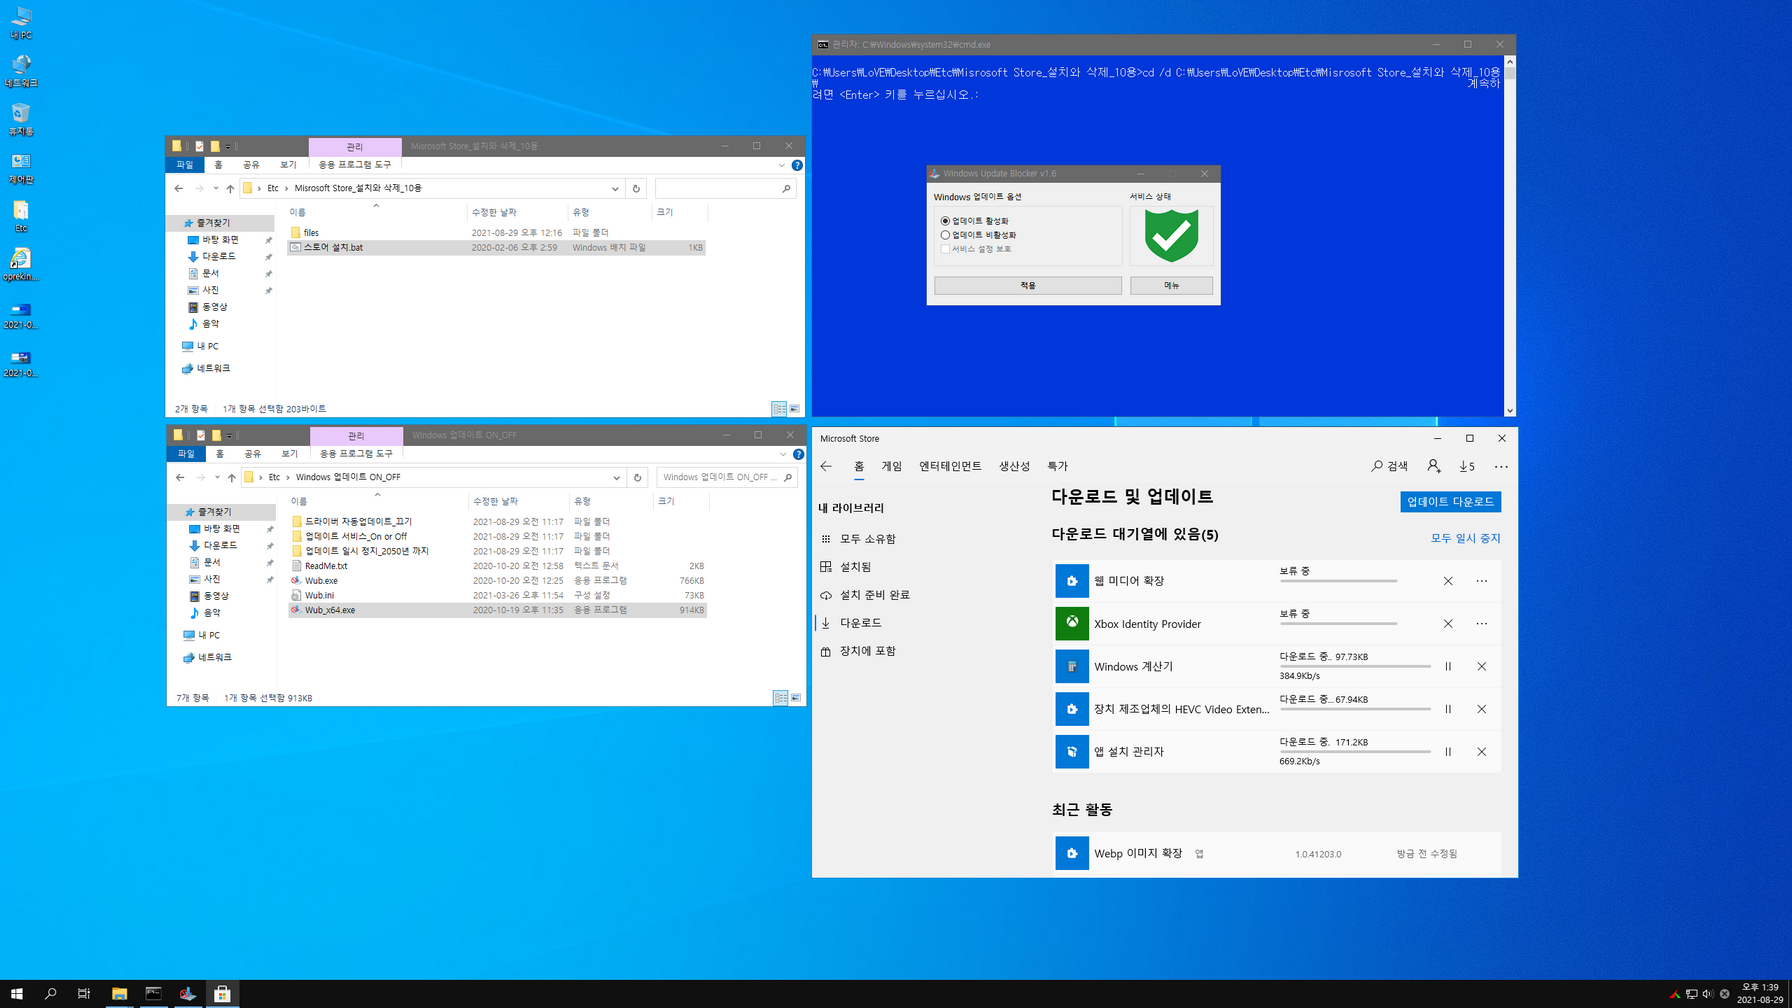This screenshot has height=1008, width=1792.
Task: Click 적용 button in Update Blocker
Action: coord(1027,286)
